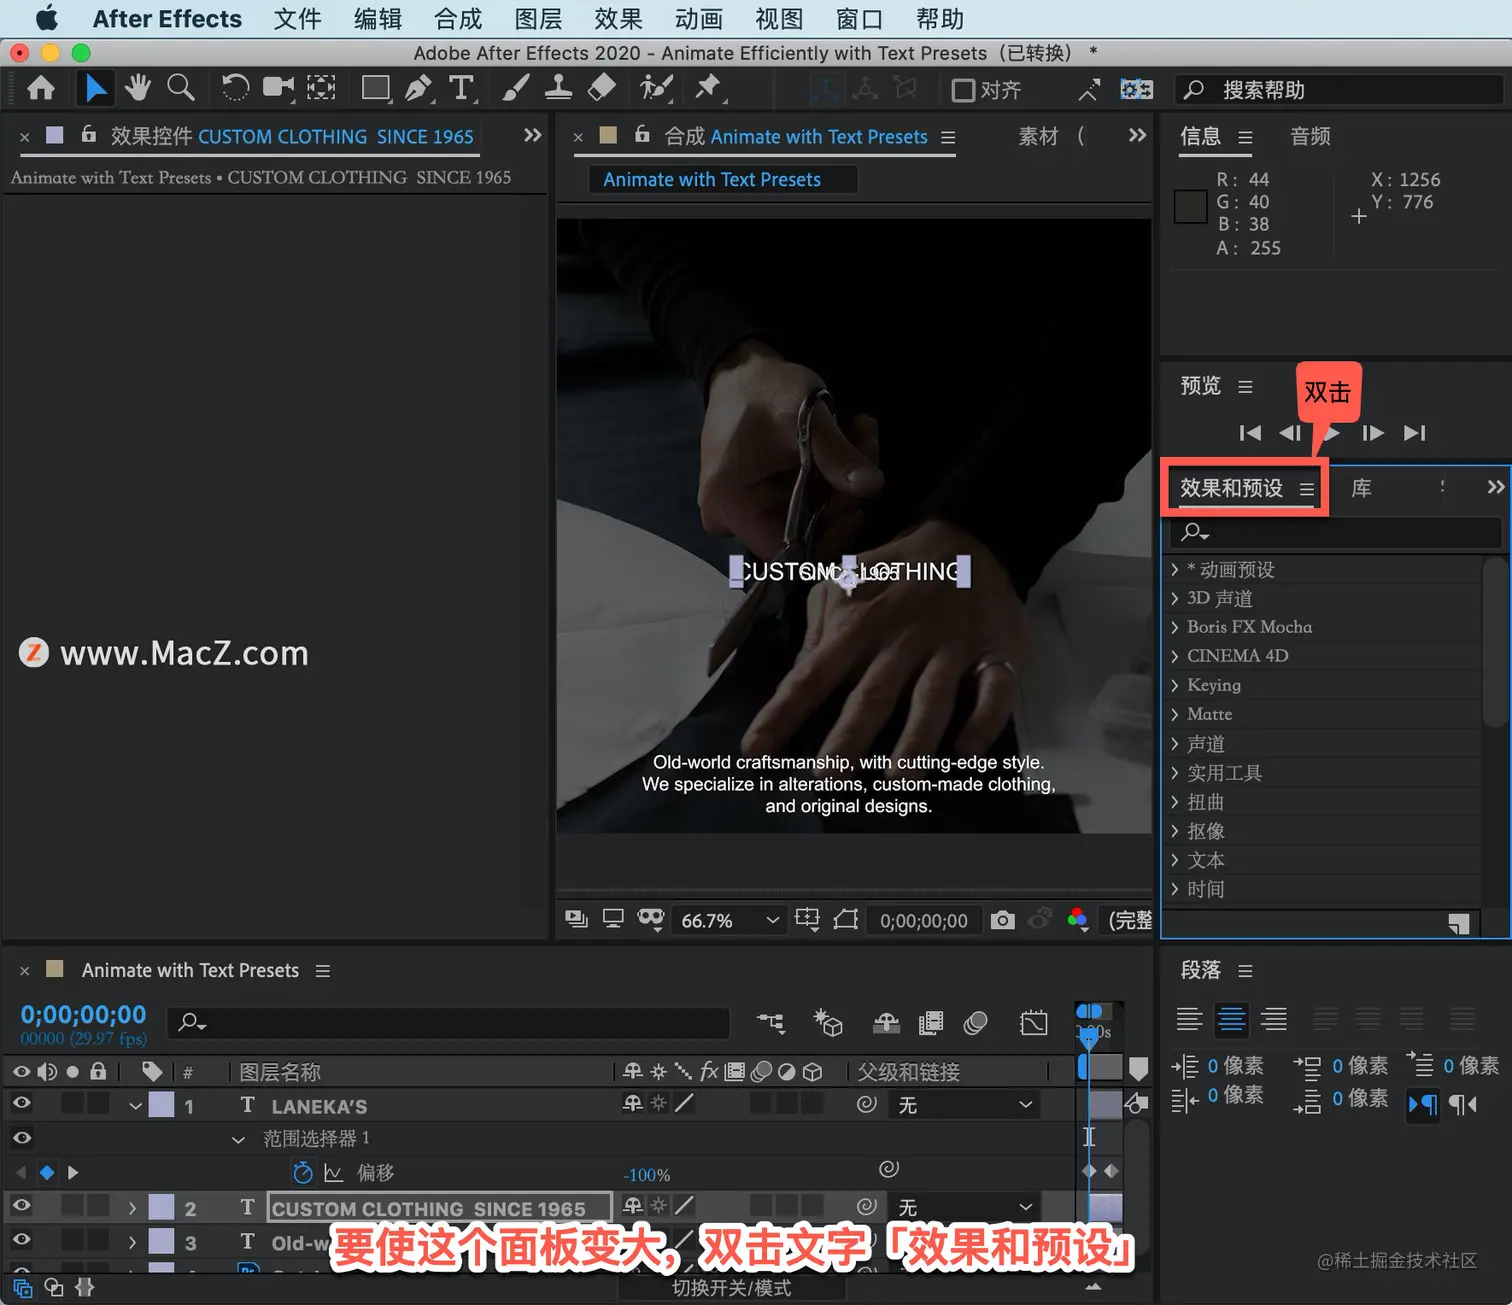Switch to the 音频 tab
This screenshot has width=1512, height=1305.
click(1310, 136)
